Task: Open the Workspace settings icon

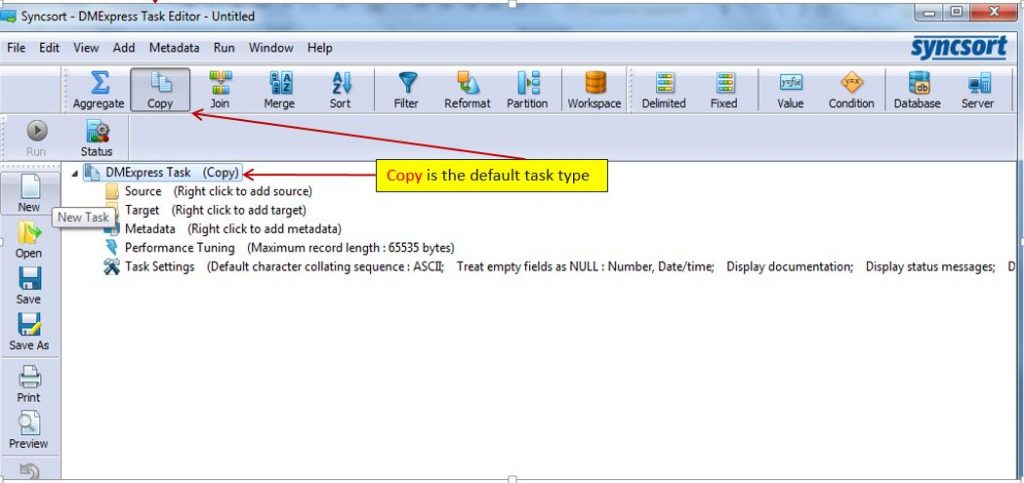Action: pos(594,90)
